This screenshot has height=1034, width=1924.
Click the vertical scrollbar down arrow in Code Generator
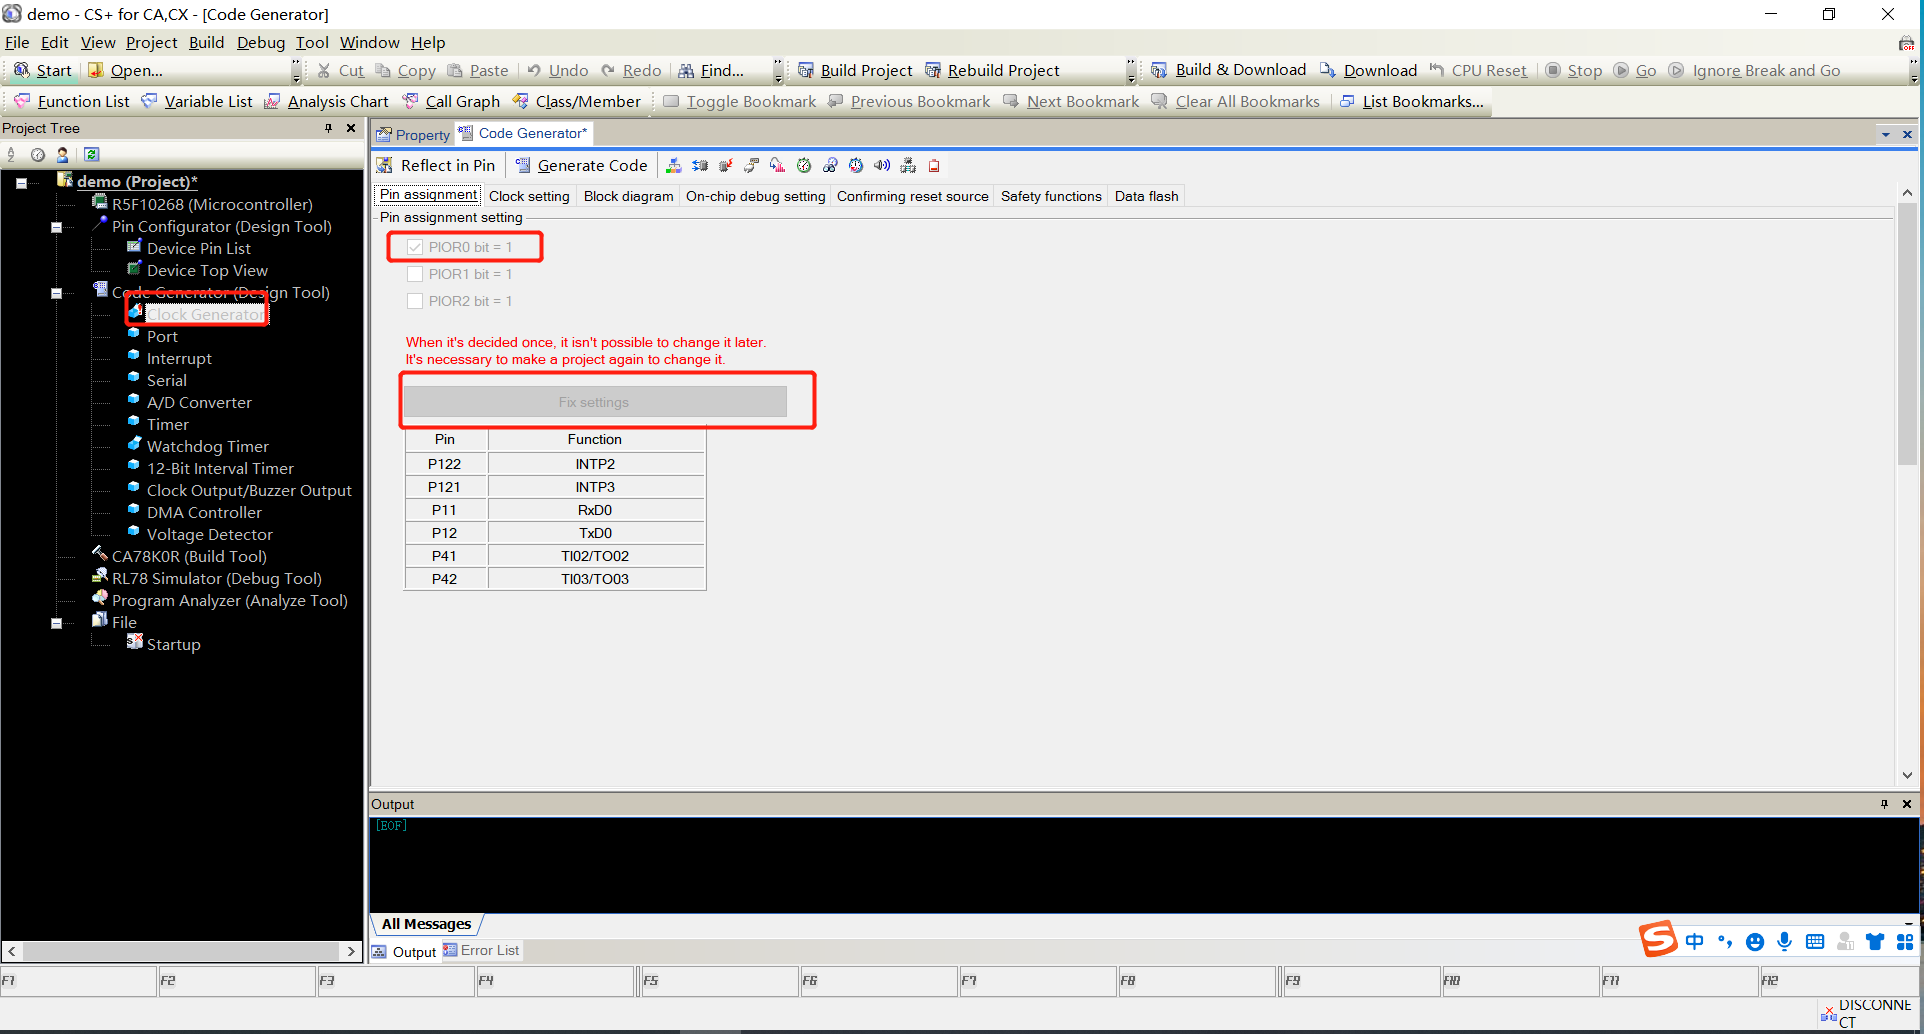click(1907, 775)
